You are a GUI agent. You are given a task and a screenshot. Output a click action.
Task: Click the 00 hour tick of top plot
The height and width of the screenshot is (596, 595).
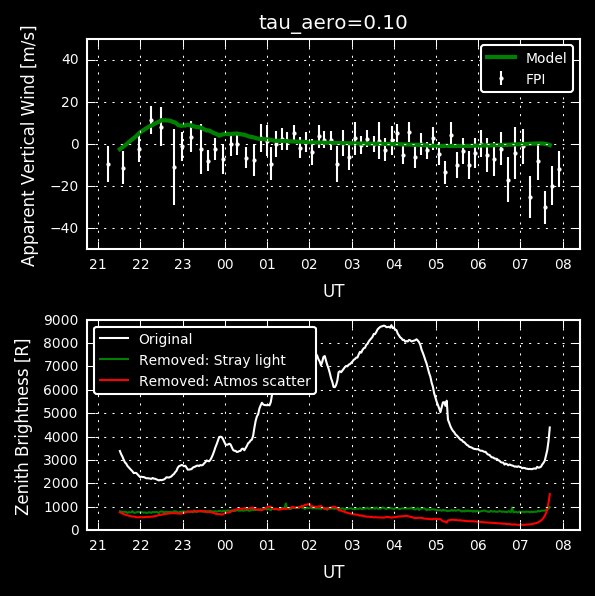click(225, 264)
